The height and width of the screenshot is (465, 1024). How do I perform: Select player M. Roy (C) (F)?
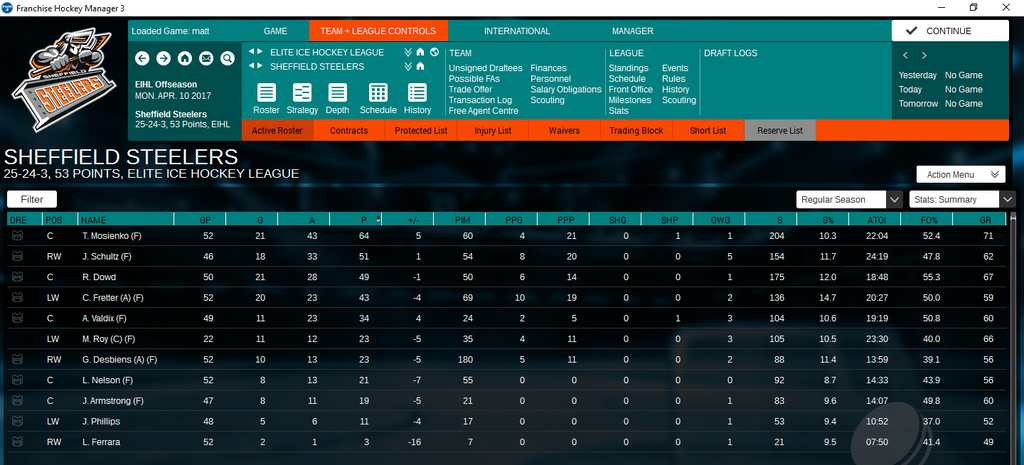coord(108,339)
